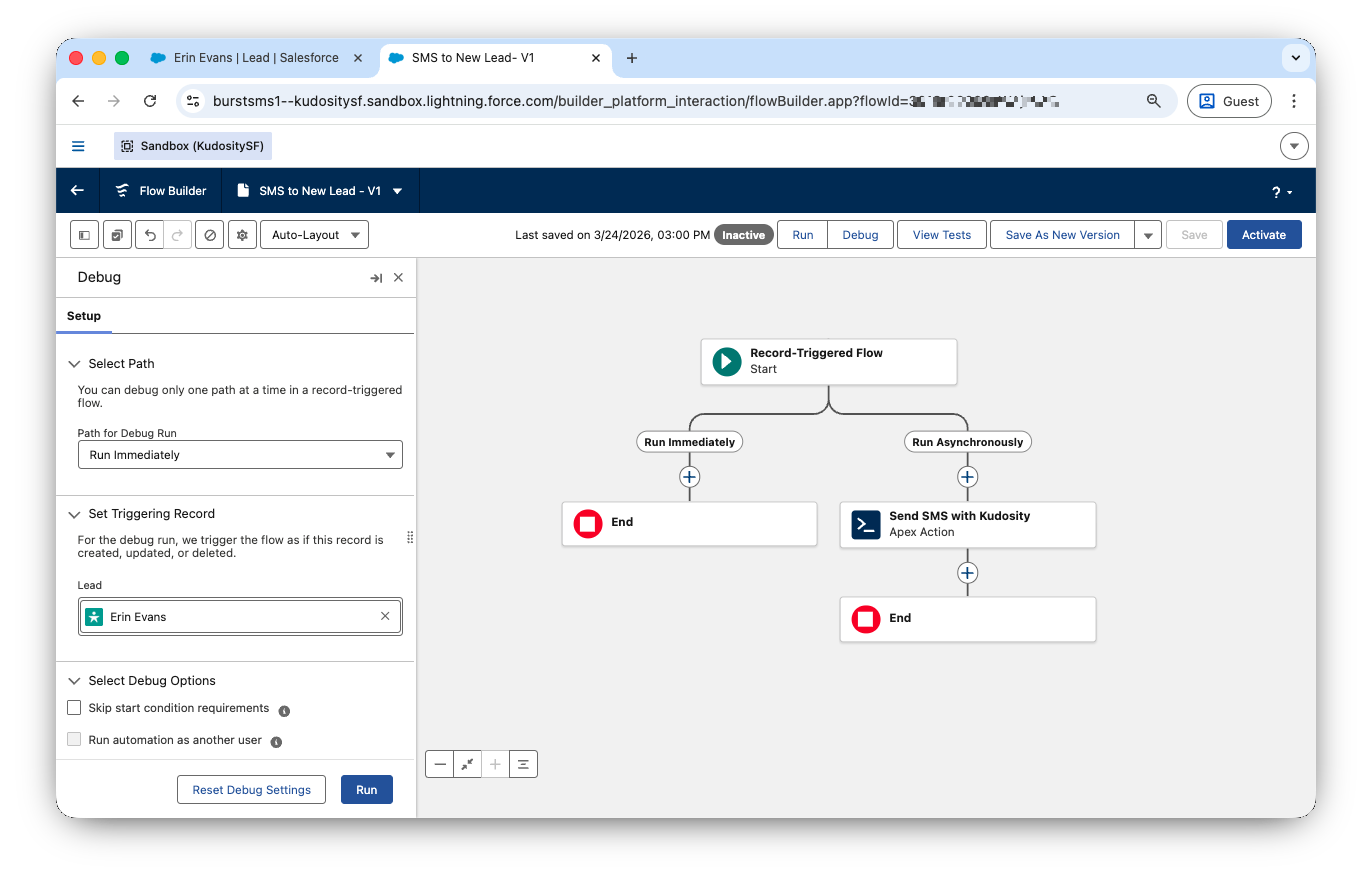Select the Setup tab in Debug panel
This screenshot has width=1372, height=892.
84,316
